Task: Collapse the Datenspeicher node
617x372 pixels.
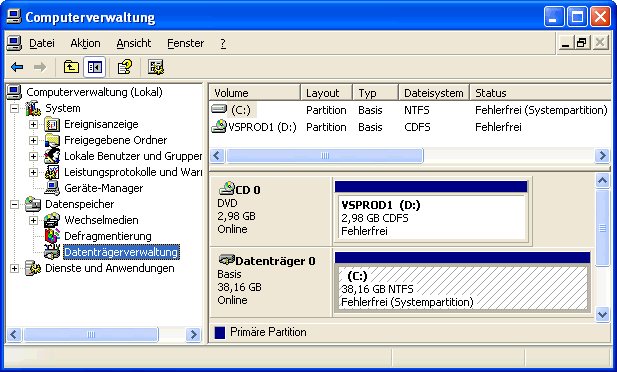Action: (14, 204)
